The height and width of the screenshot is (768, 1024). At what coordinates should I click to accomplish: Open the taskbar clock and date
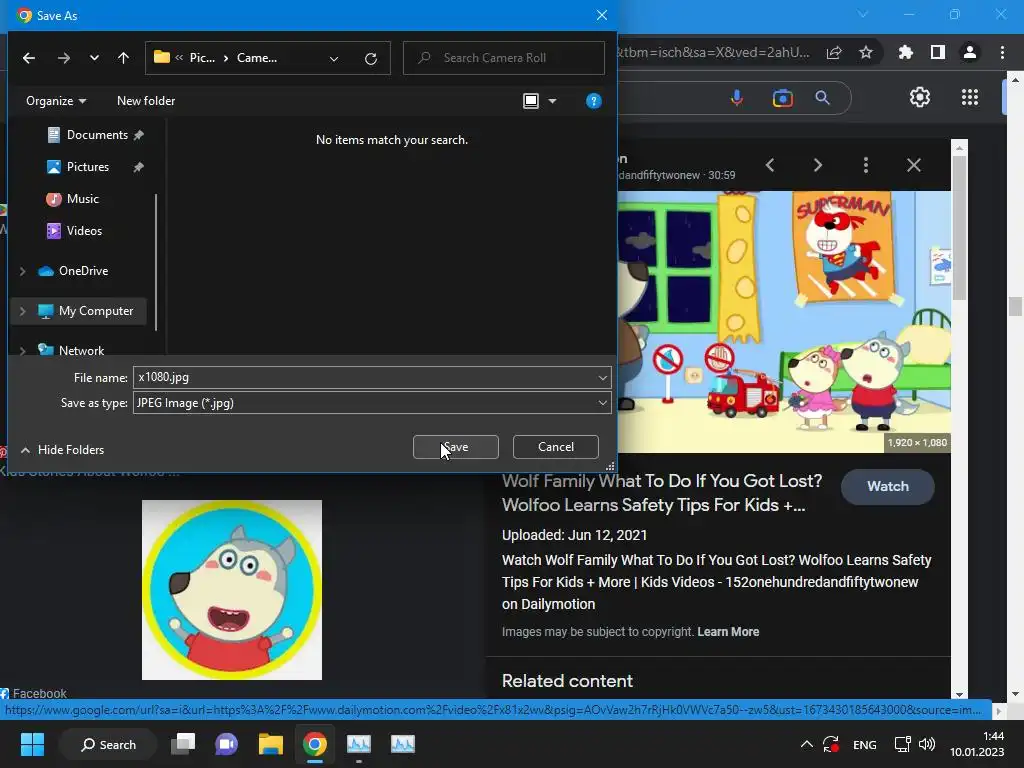[x=977, y=744]
